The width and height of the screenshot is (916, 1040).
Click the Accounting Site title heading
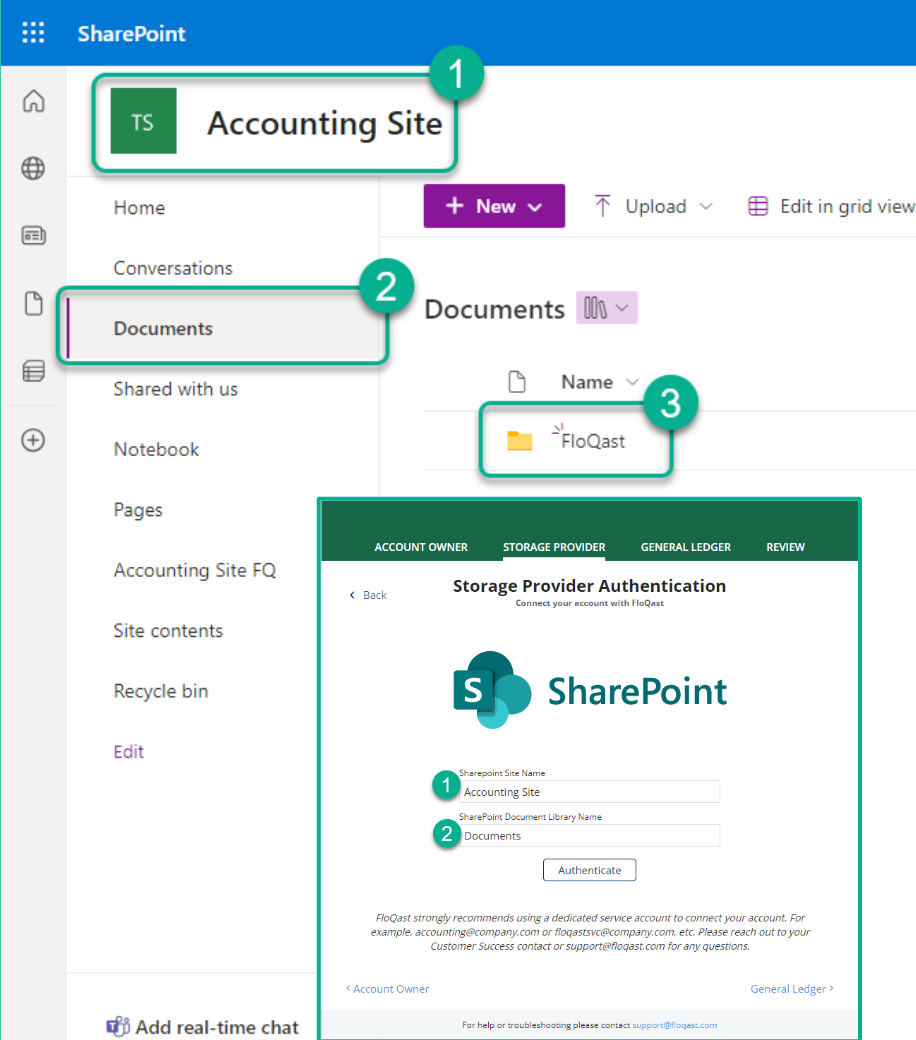click(x=324, y=123)
